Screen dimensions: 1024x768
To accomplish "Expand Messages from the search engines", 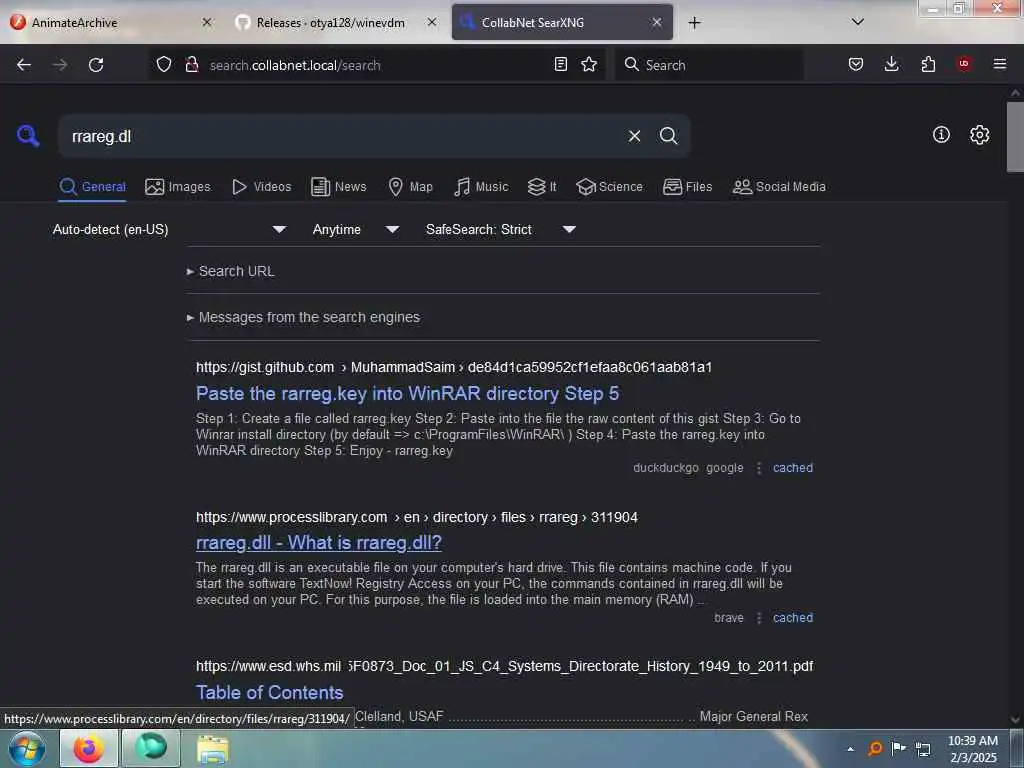I will (303, 317).
